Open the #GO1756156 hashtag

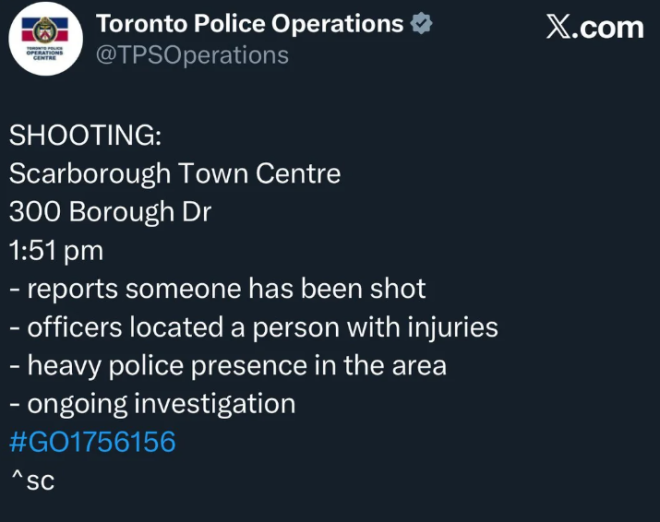click(x=92, y=442)
